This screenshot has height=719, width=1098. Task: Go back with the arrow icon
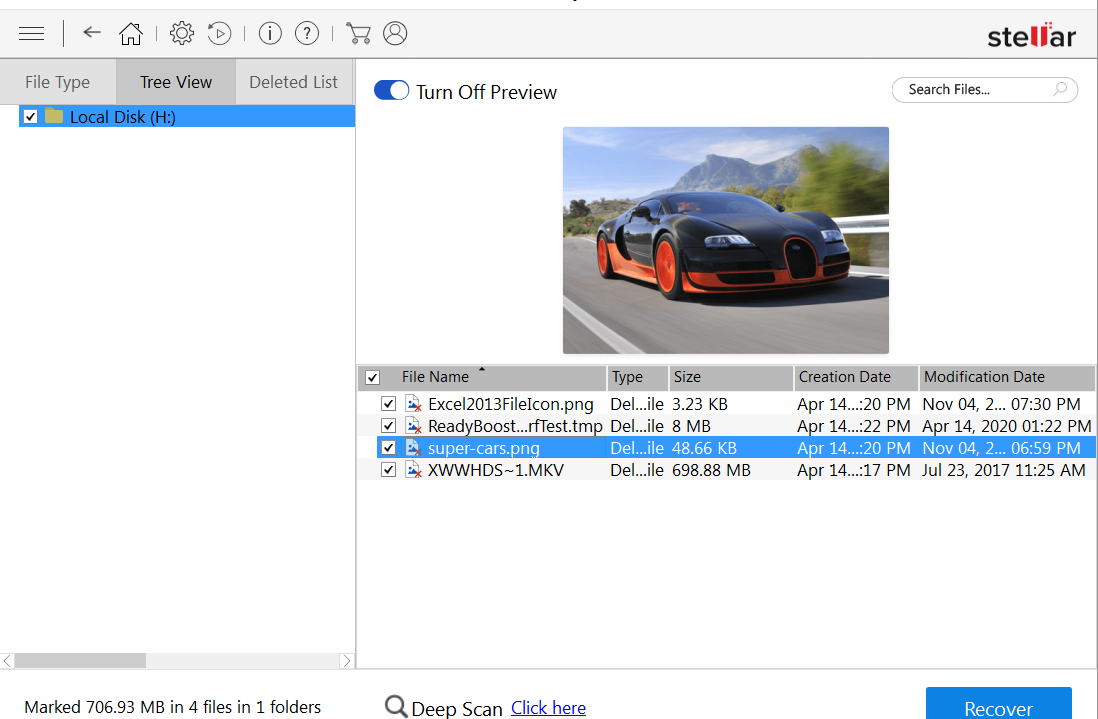click(x=92, y=32)
